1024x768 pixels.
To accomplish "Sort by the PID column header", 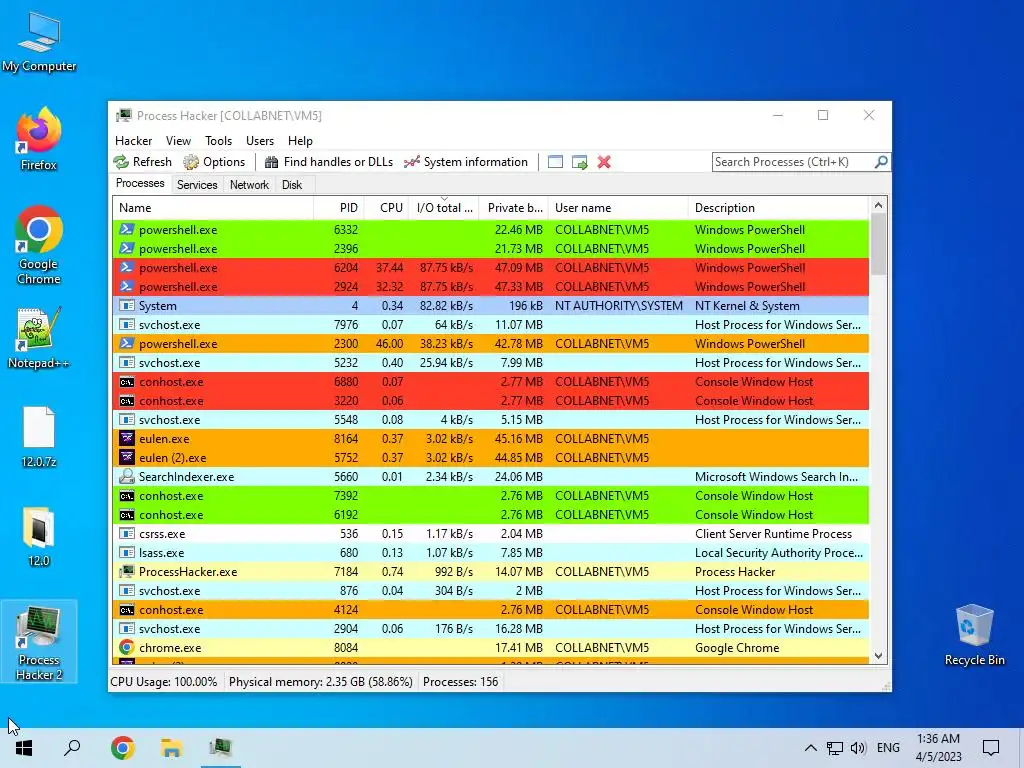I will click(339, 208).
